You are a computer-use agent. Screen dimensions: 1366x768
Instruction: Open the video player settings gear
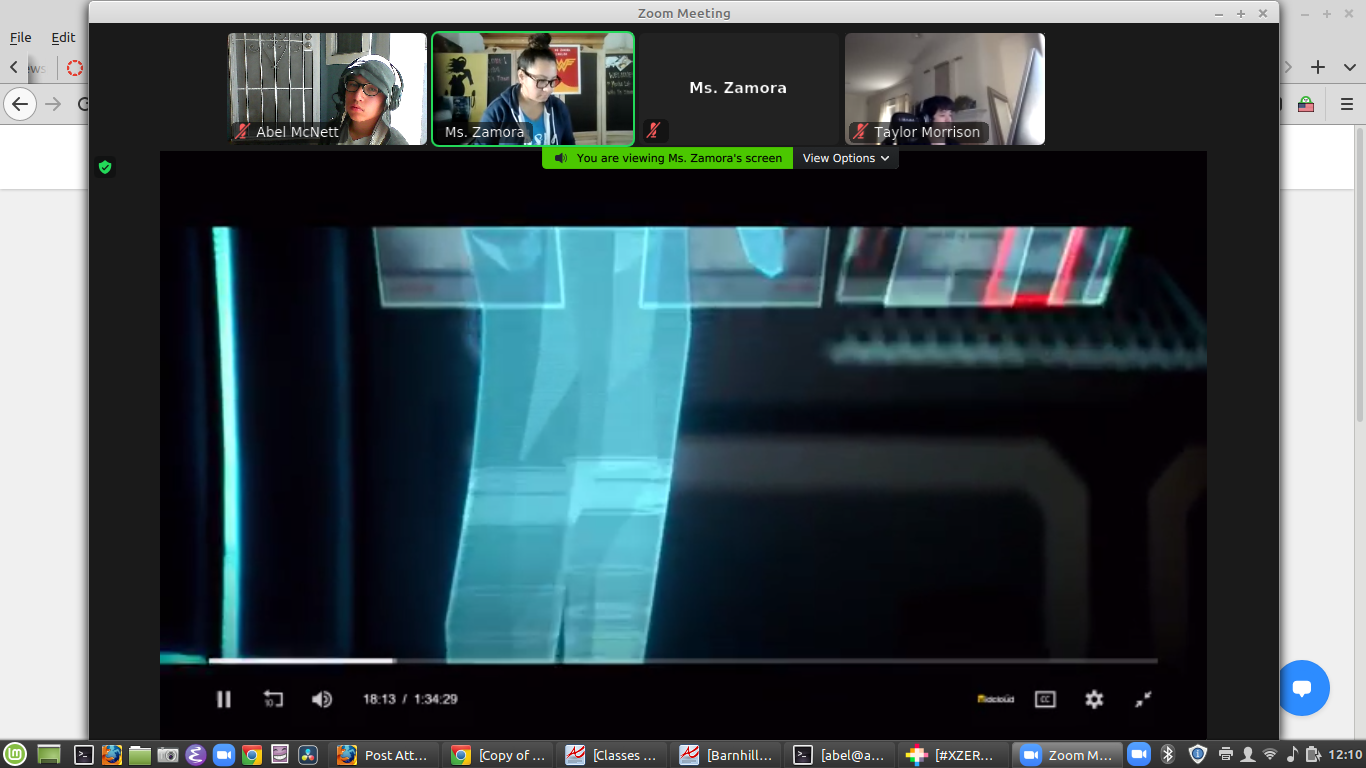(1094, 699)
